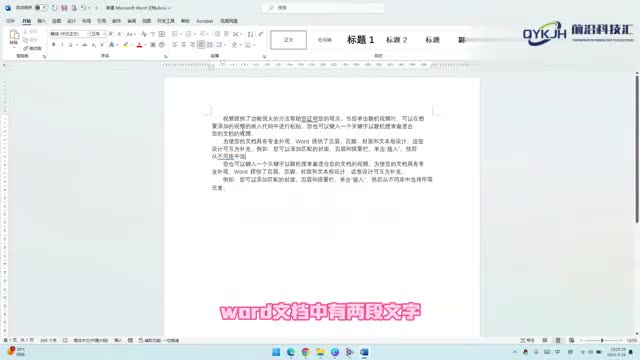Open File Explorer from the taskbar

click(x=320, y=352)
